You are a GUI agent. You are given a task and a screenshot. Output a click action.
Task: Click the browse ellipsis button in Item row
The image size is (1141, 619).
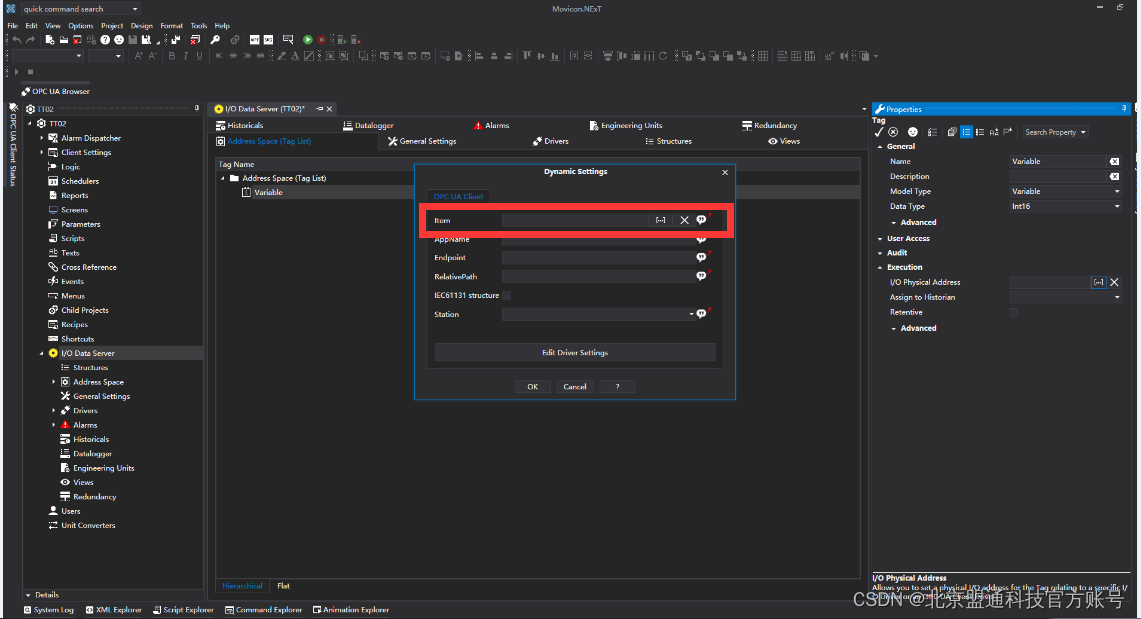pyautogui.click(x=661, y=220)
